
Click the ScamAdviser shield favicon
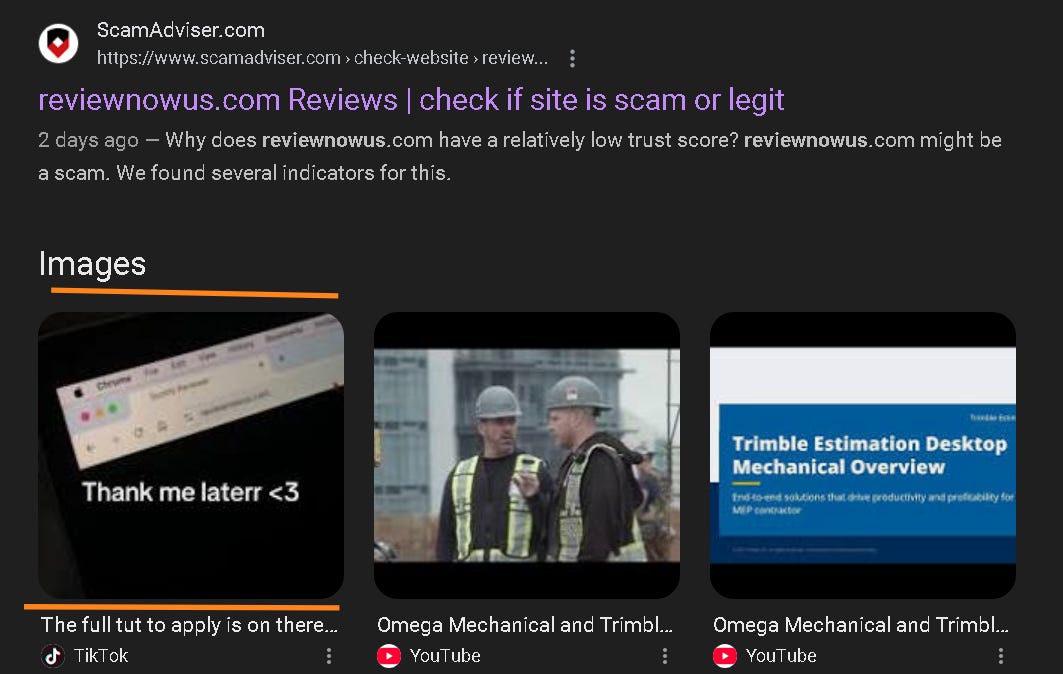click(58, 44)
